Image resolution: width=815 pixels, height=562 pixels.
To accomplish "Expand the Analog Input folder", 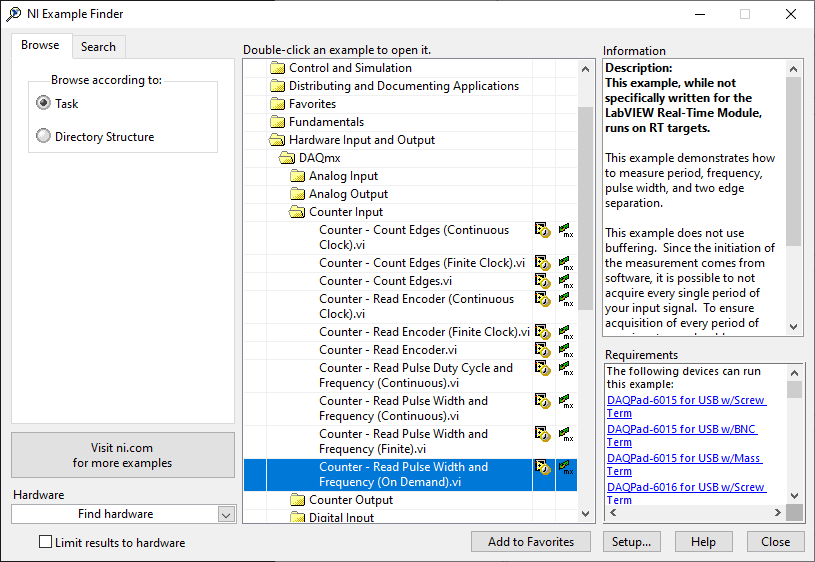I will 297,176.
